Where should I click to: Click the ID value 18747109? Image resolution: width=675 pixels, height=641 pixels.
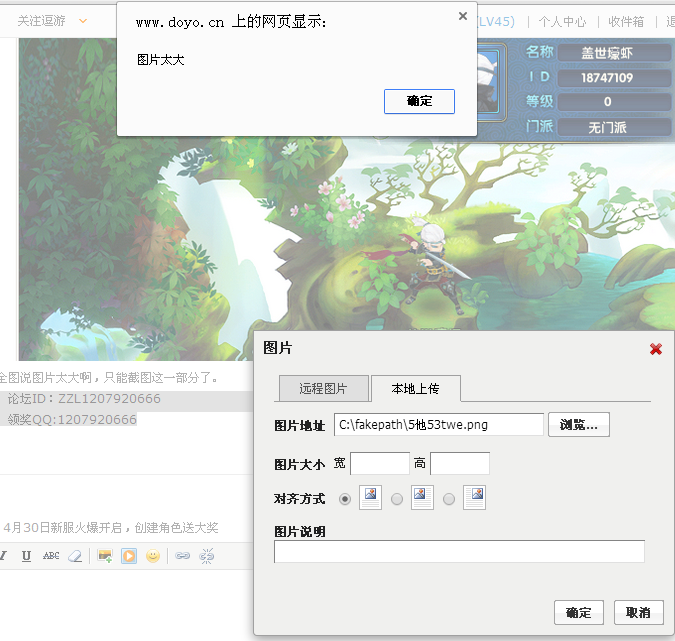tap(607, 77)
